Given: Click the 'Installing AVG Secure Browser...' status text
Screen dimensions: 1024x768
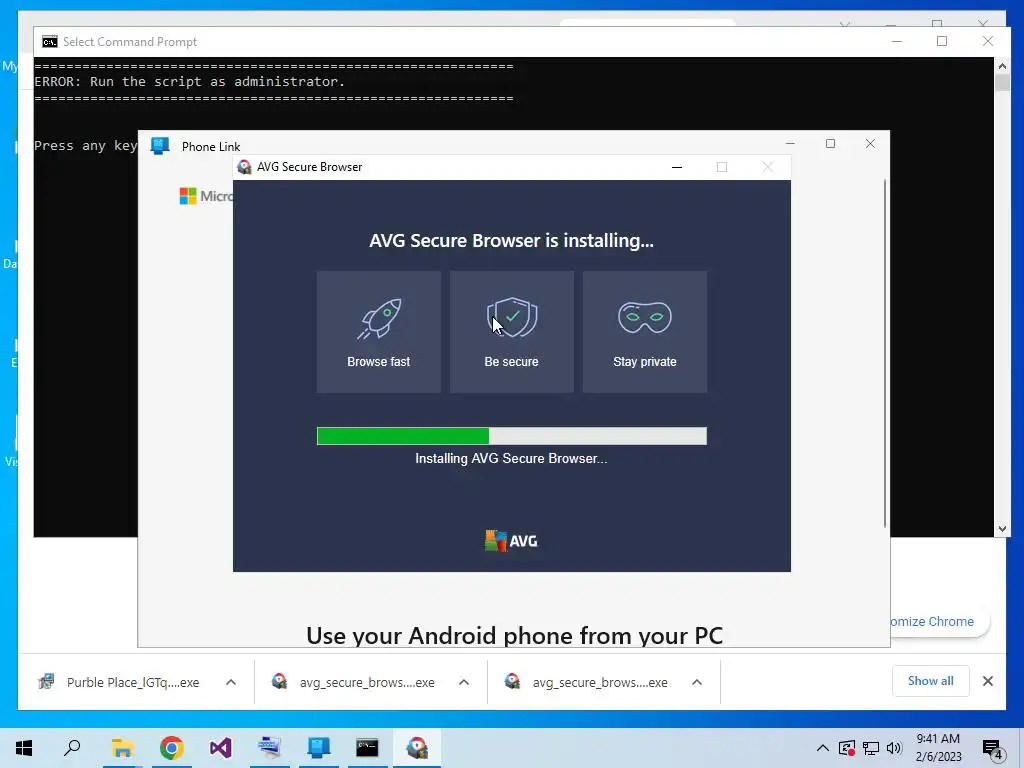Looking at the screenshot, I should [x=511, y=458].
